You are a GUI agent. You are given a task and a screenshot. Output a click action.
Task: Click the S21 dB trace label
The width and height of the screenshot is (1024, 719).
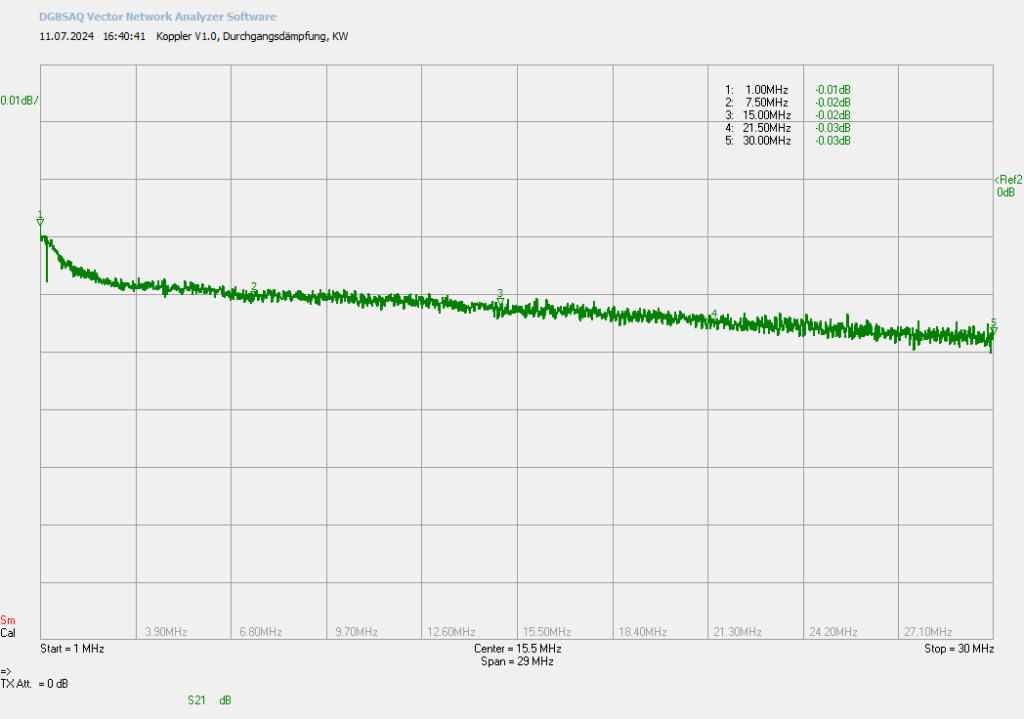tap(210, 700)
